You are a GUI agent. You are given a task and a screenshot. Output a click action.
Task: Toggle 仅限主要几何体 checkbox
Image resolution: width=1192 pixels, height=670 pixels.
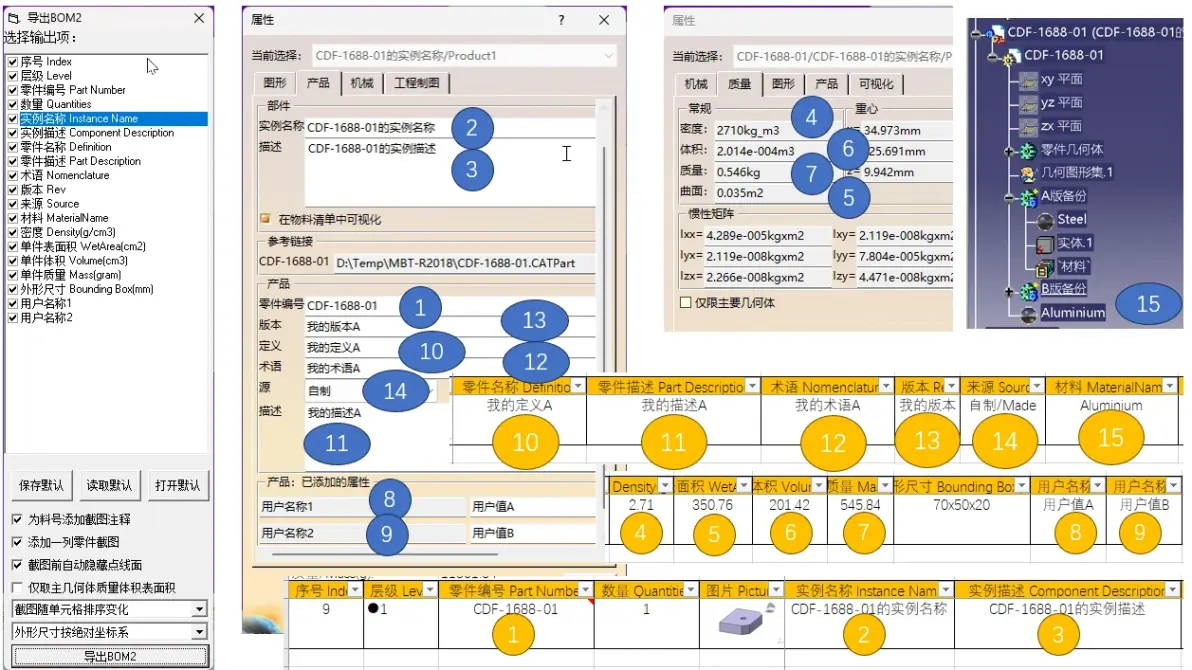[686, 303]
